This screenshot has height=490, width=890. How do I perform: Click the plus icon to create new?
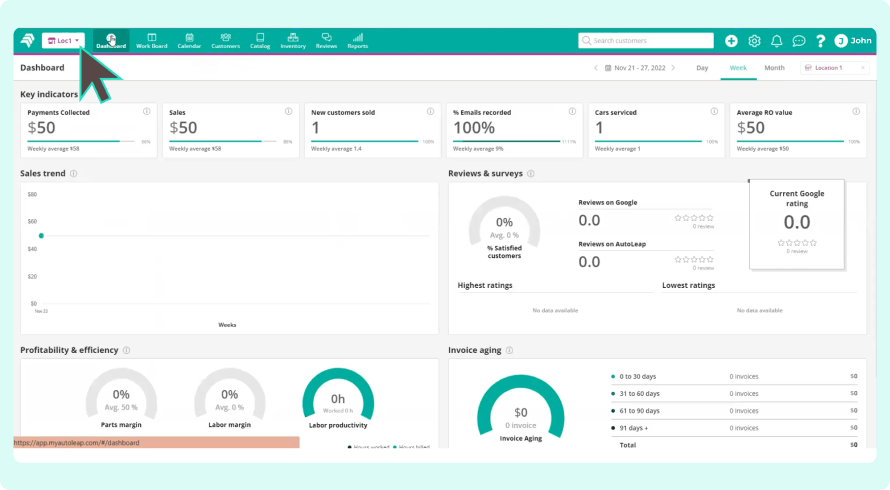coord(731,41)
